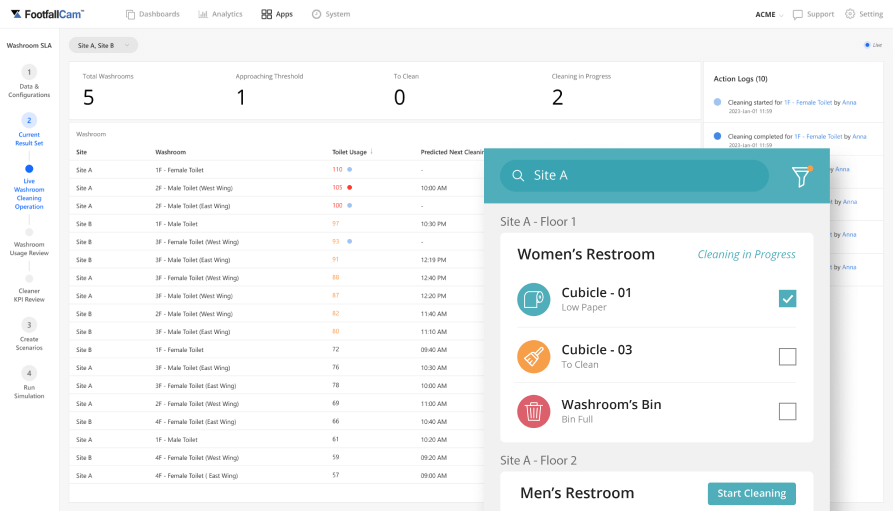
Task: Open Support chat link
Action: tap(813, 14)
